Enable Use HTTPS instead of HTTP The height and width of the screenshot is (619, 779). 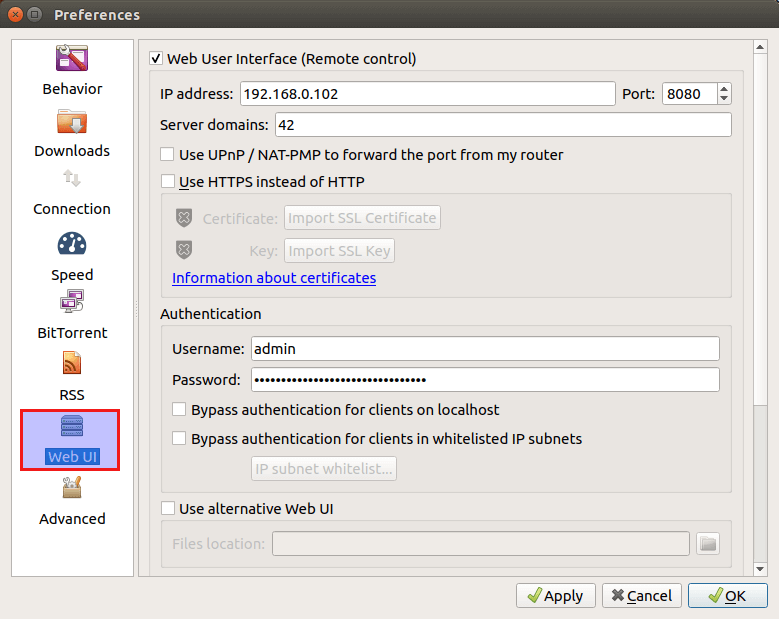pos(168,182)
